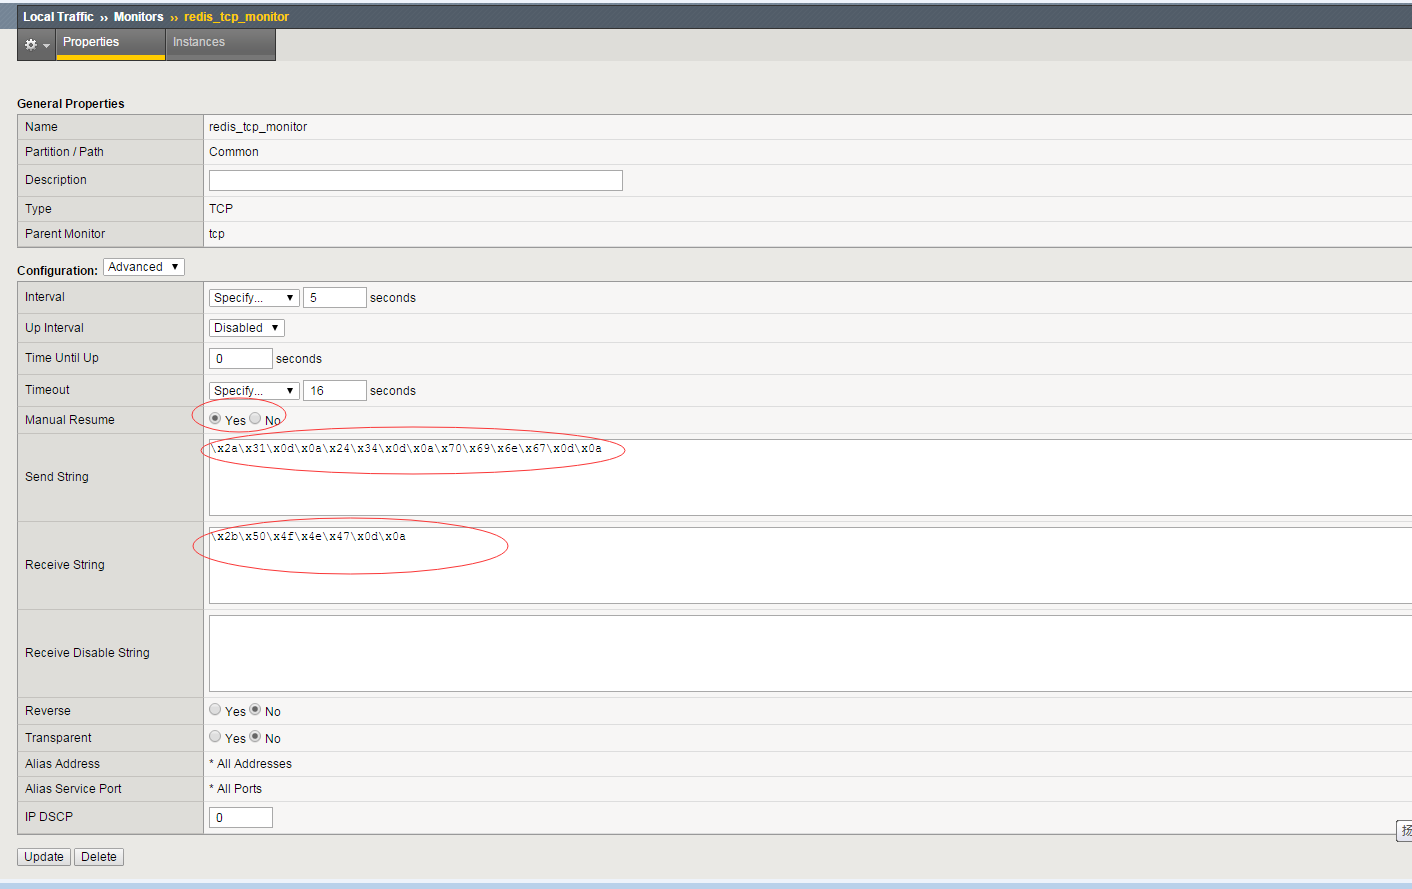Viewport: 1412px width, 889px height.
Task: Open the gear settings menu icon
Action: (x=36, y=45)
